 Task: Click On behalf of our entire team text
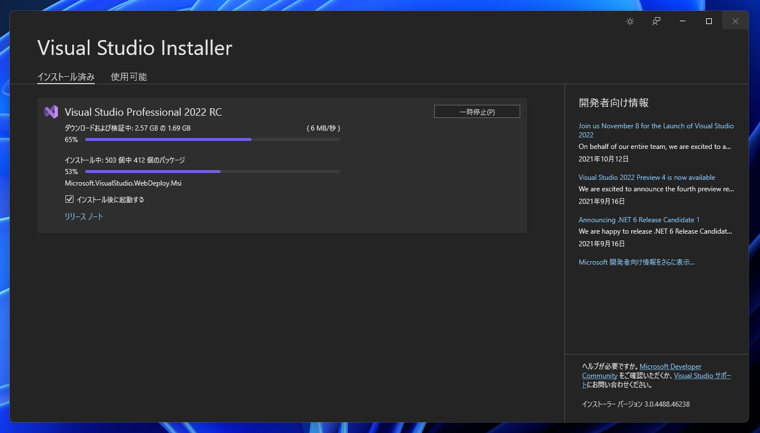tap(654, 146)
